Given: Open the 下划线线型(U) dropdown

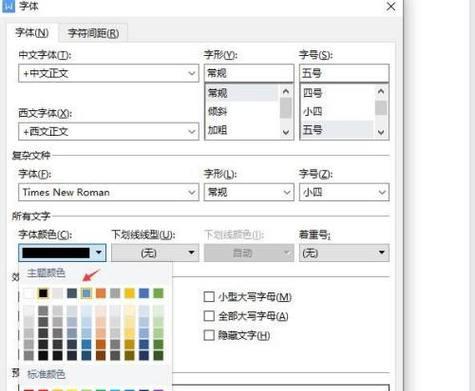Looking at the screenshot, I should 155,253.
